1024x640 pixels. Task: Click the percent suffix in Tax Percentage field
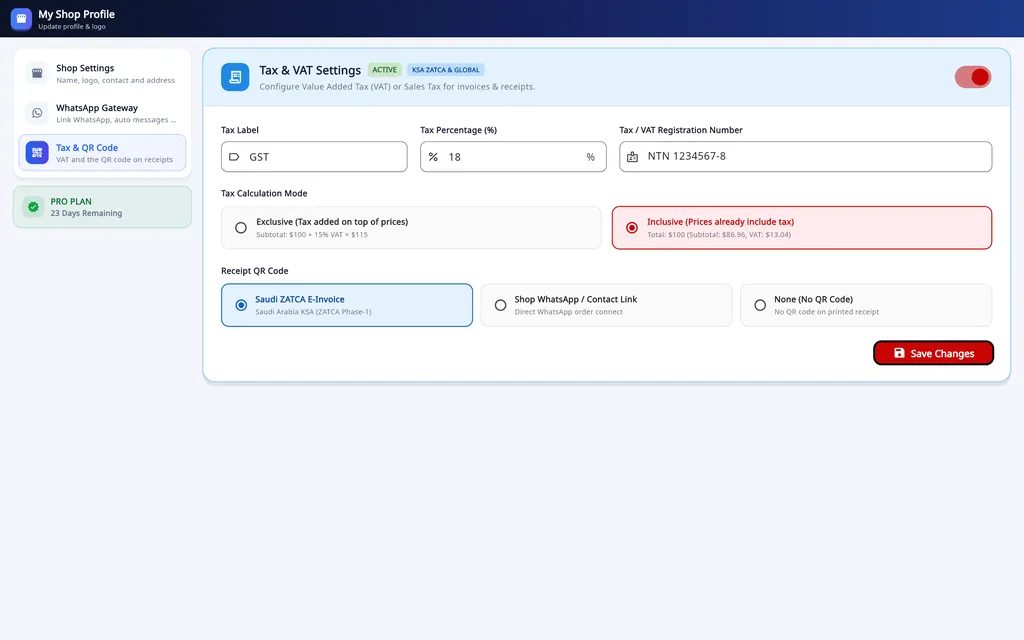(x=590, y=157)
